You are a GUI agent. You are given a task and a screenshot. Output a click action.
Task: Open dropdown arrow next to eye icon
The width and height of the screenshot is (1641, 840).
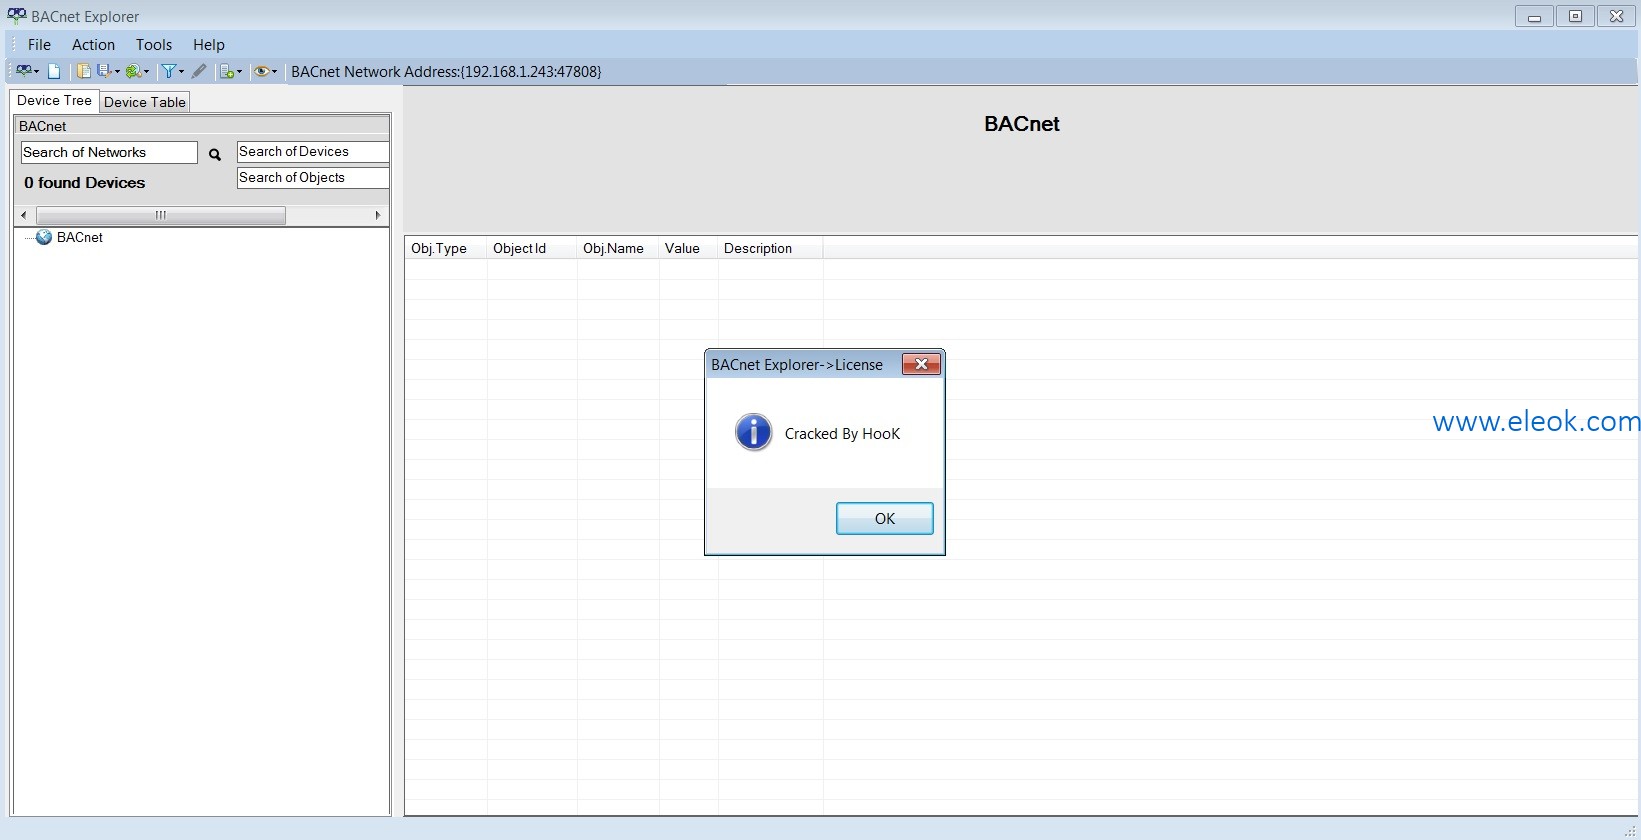pyautogui.click(x=274, y=72)
